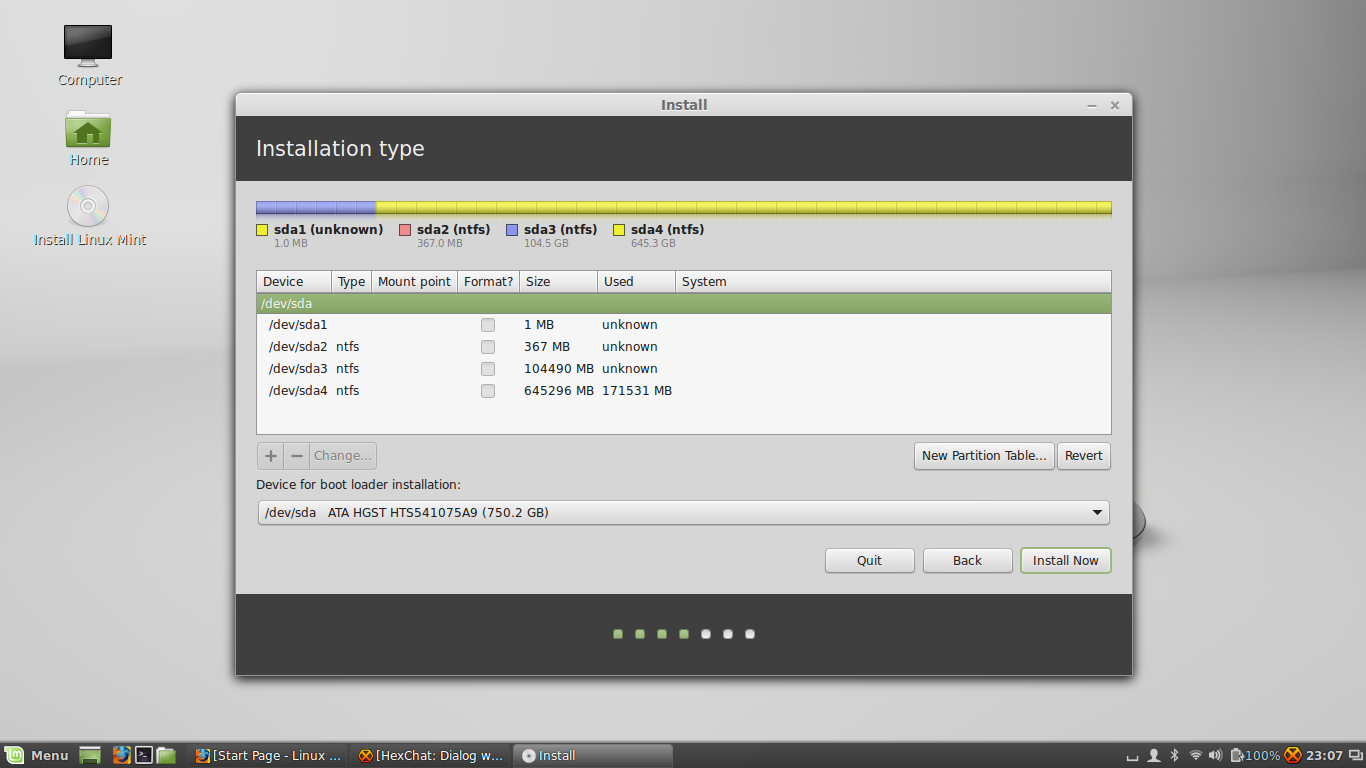1366x768 pixels.
Task: Click the 104490 MB size cell
Action: click(558, 369)
